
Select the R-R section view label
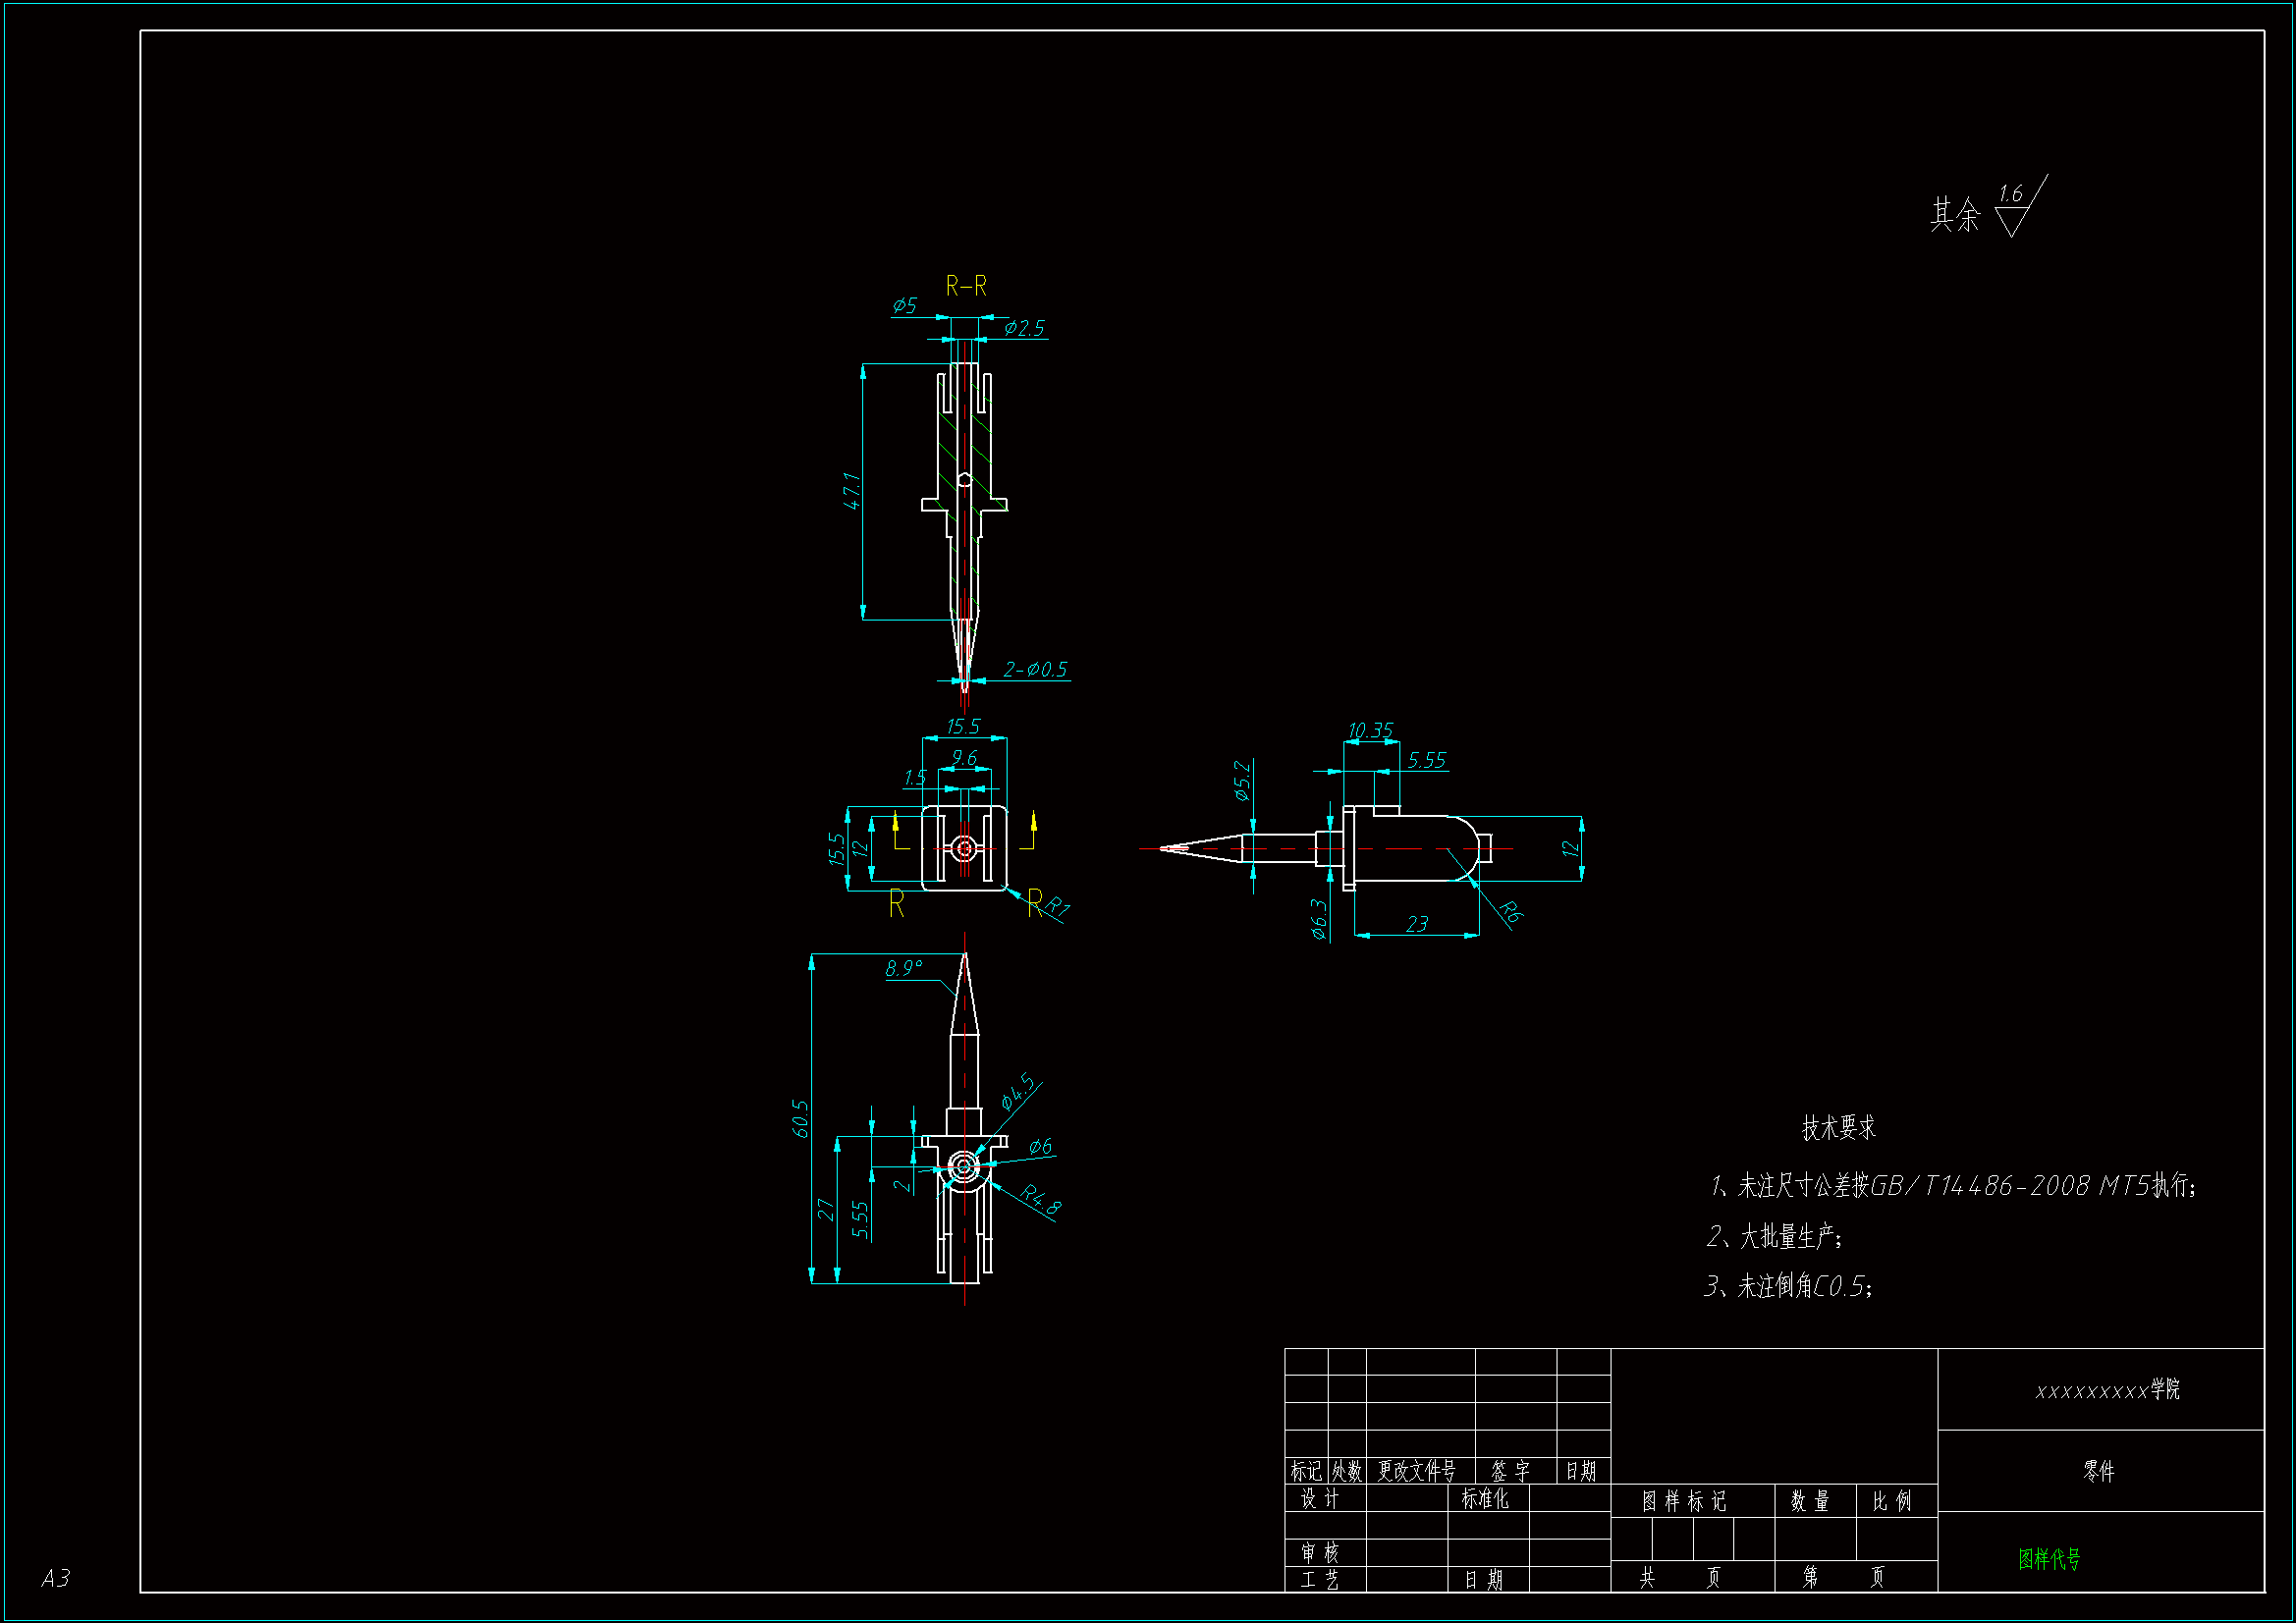pyautogui.click(x=966, y=287)
